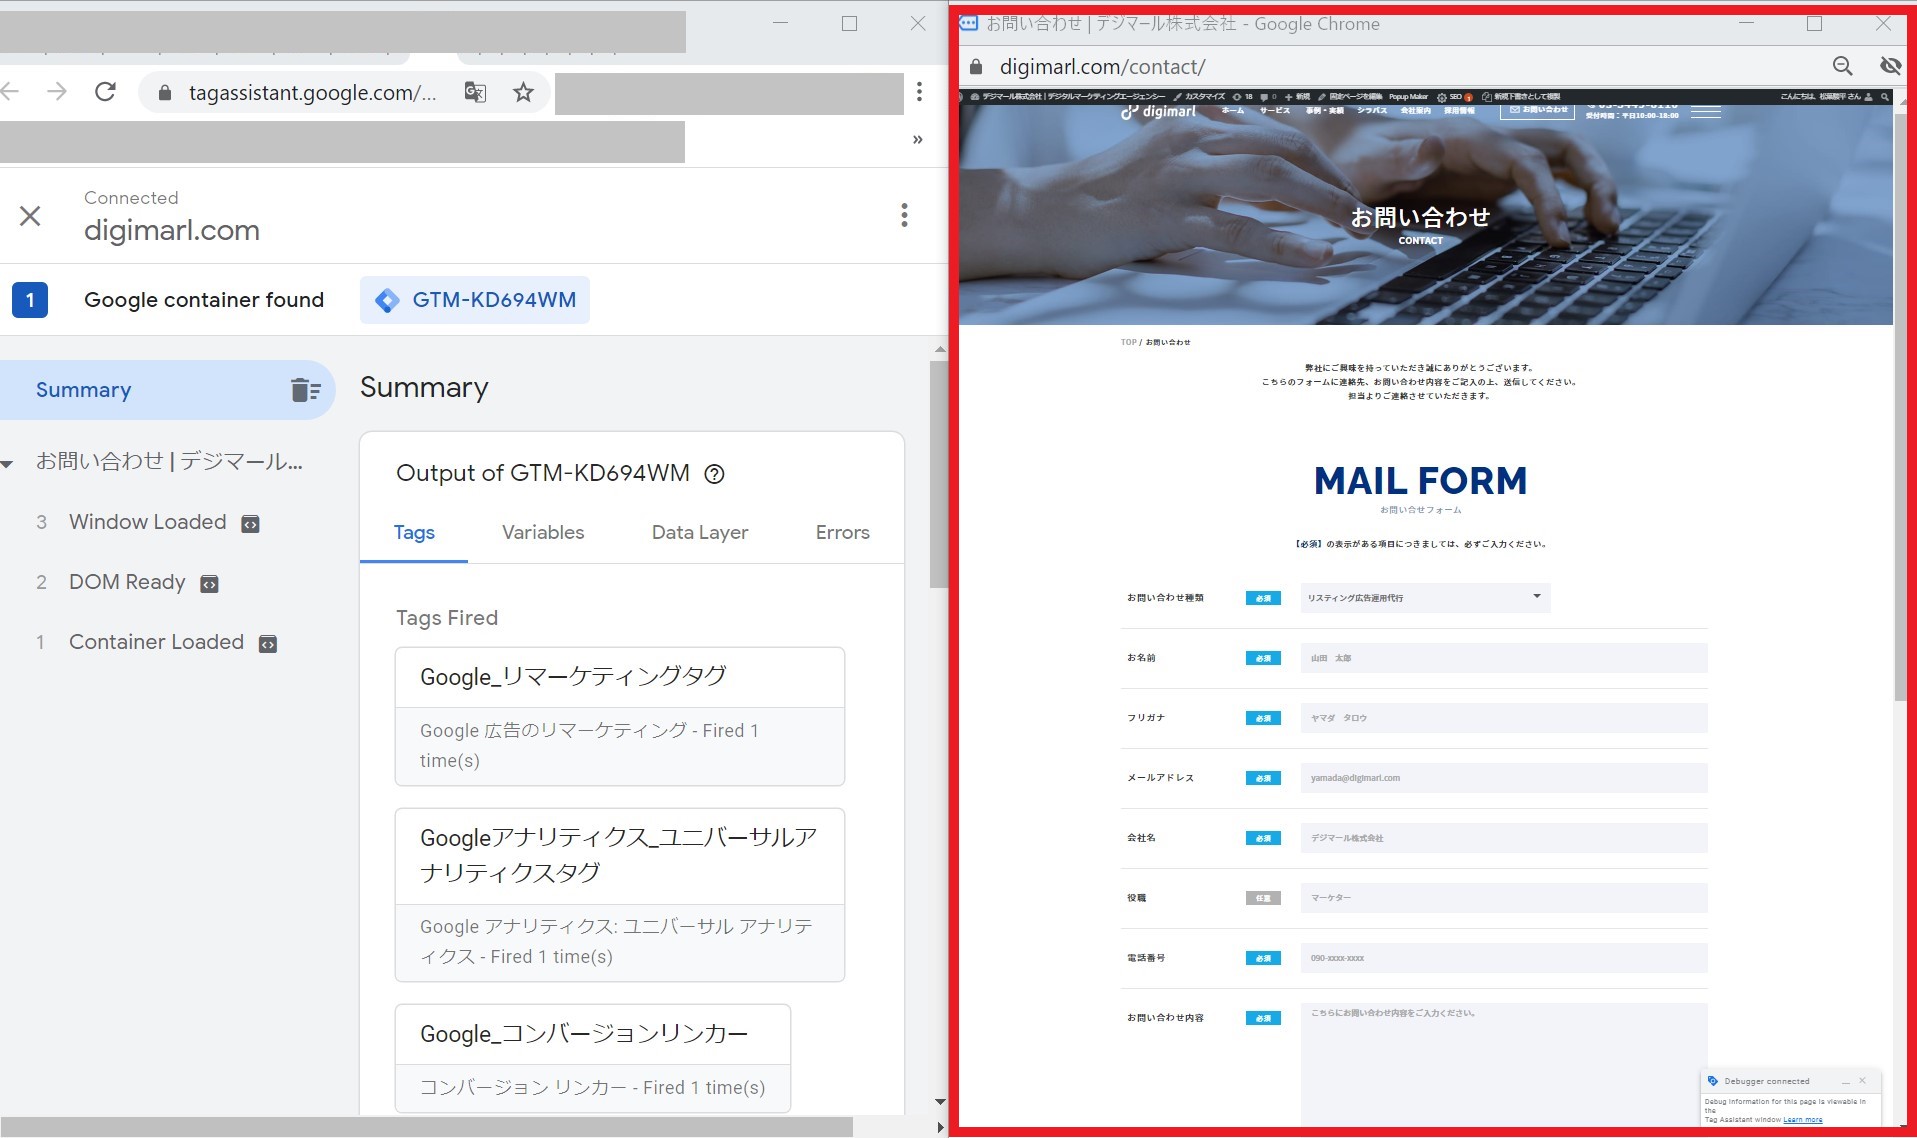Click the search icon in the WordPress admin bar
The image size is (1917, 1138).
[1884, 97]
